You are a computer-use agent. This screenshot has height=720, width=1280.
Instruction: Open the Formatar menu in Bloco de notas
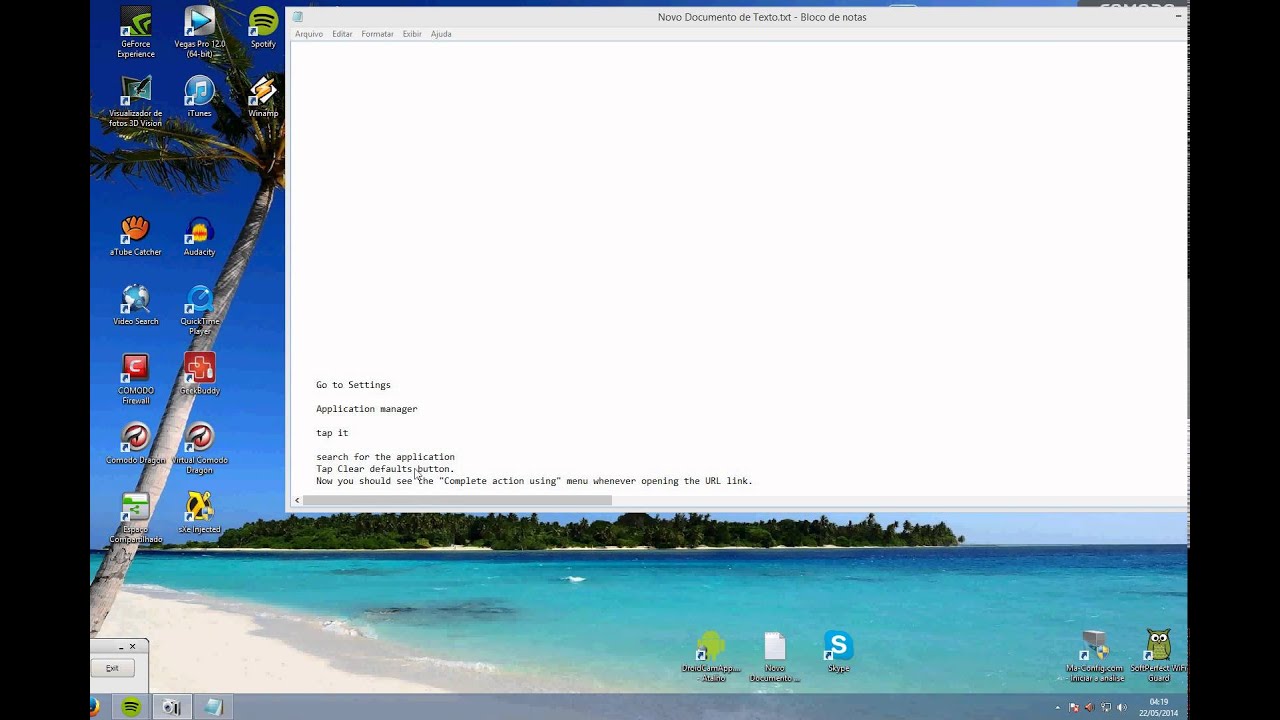(377, 34)
